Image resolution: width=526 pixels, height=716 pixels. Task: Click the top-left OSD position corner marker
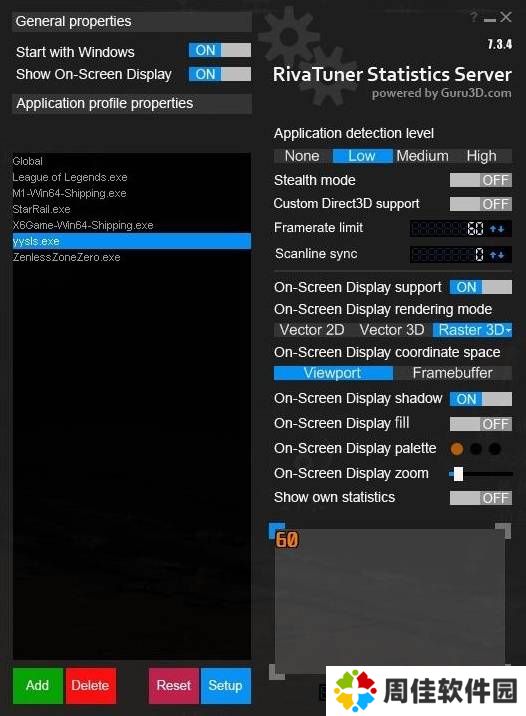pos(276,530)
